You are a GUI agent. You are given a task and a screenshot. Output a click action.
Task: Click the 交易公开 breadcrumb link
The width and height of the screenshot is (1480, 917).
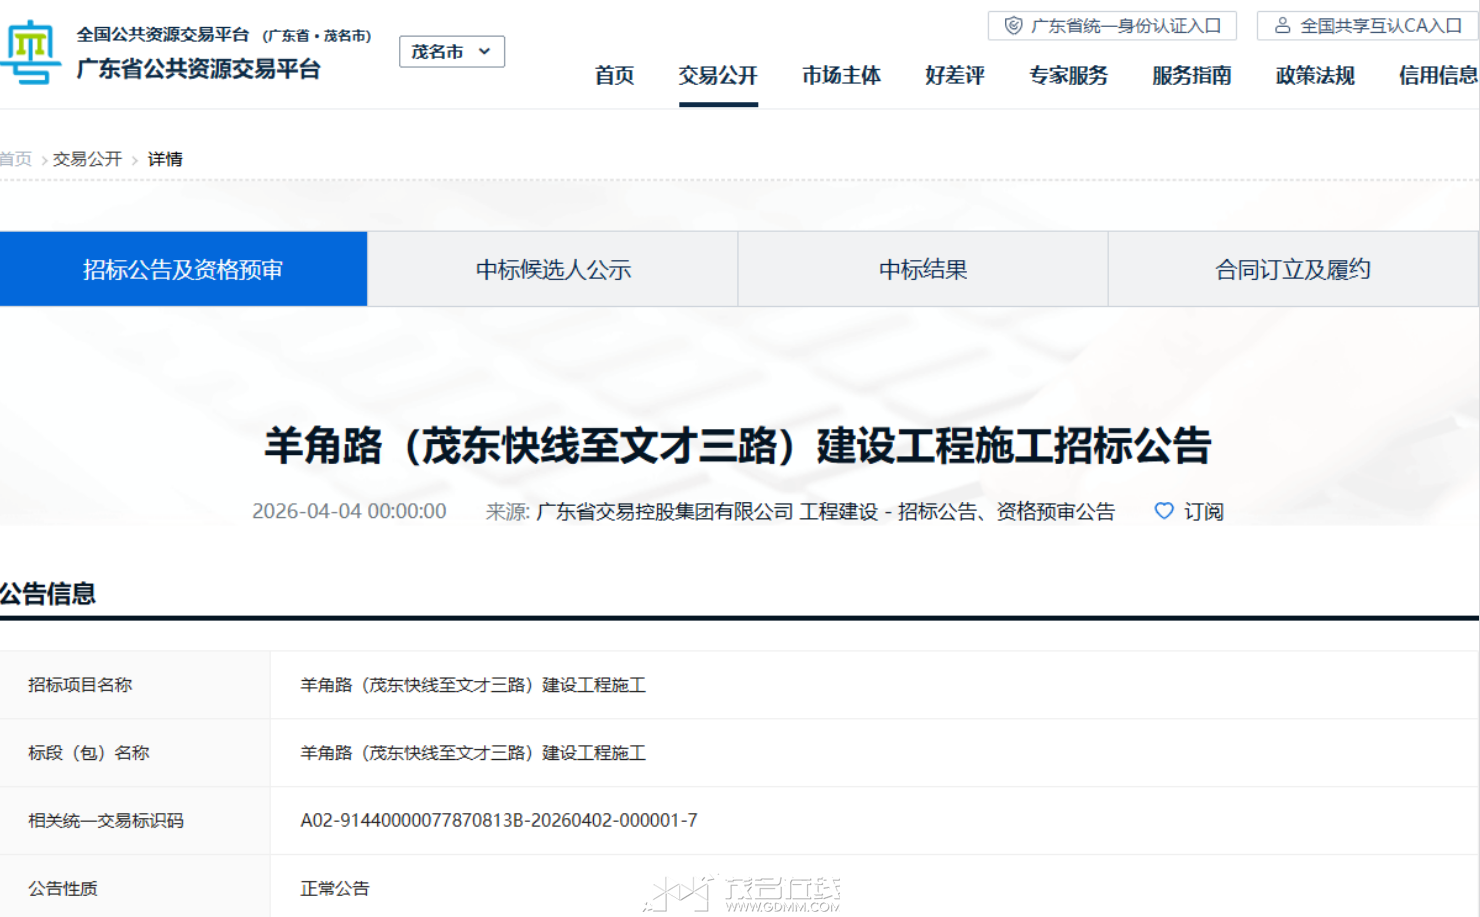[x=87, y=159]
